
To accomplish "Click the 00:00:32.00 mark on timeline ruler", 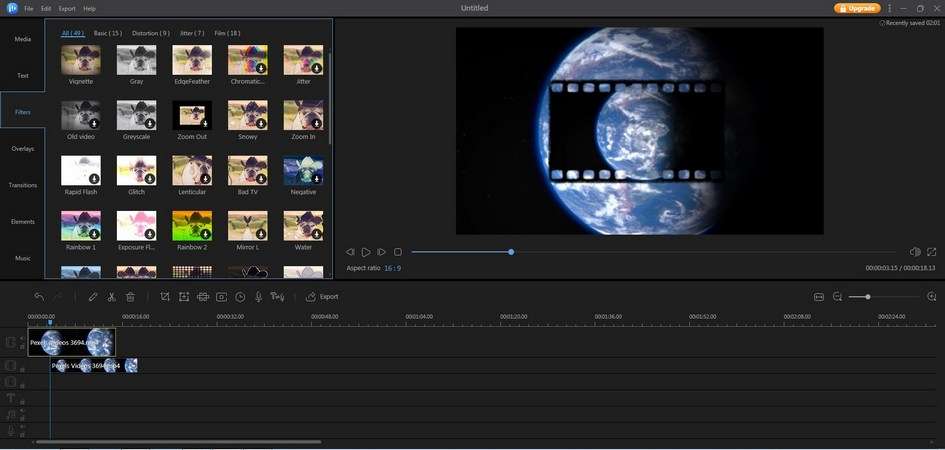I will click(x=230, y=316).
